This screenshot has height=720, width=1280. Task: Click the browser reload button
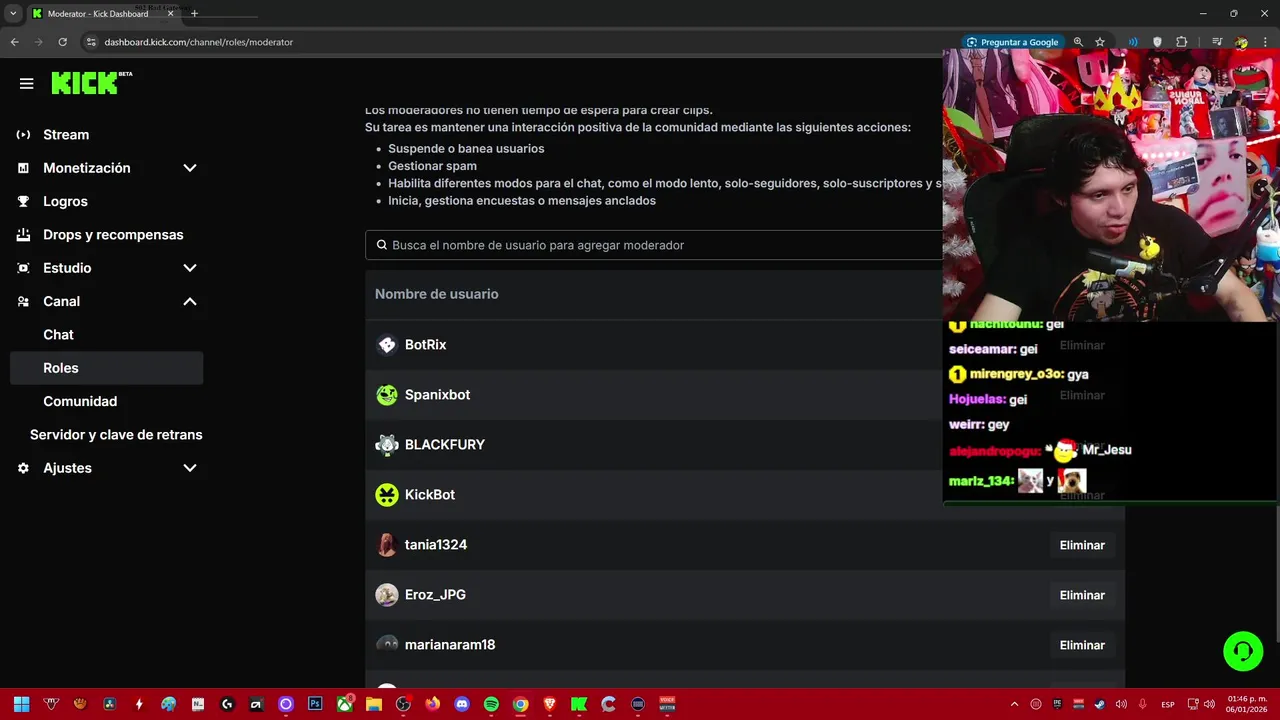coord(62,42)
